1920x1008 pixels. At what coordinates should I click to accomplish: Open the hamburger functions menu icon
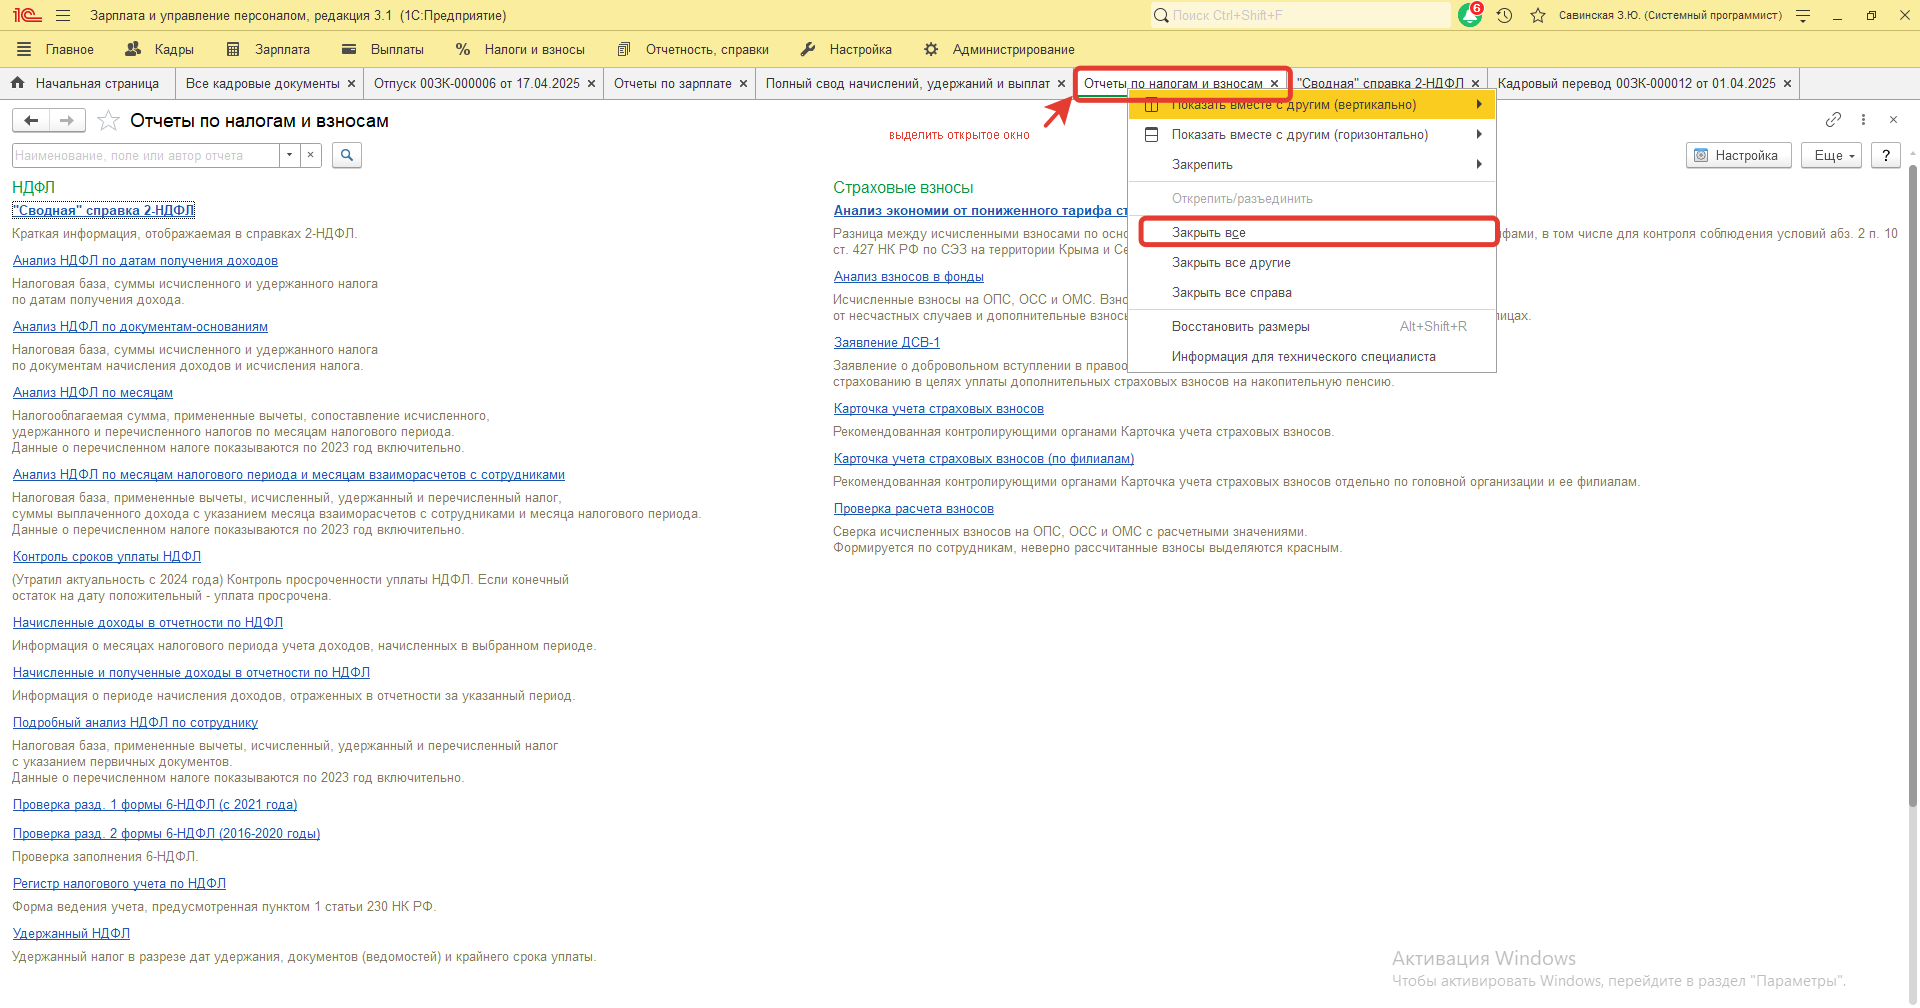(63, 15)
